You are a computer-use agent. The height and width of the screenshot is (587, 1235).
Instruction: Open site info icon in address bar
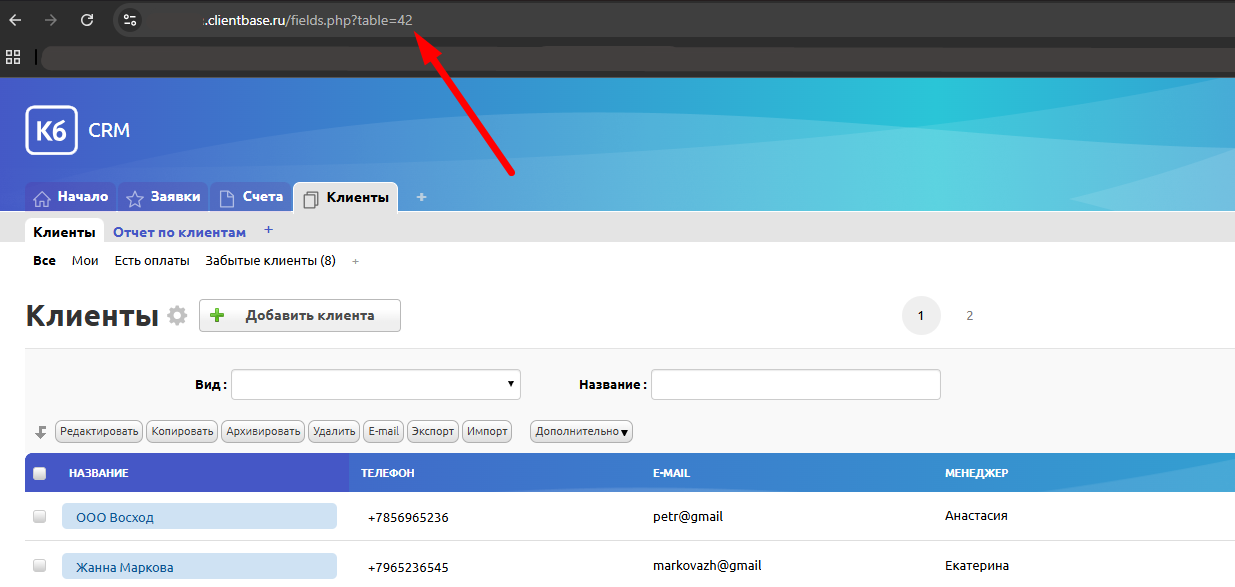pos(129,20)
